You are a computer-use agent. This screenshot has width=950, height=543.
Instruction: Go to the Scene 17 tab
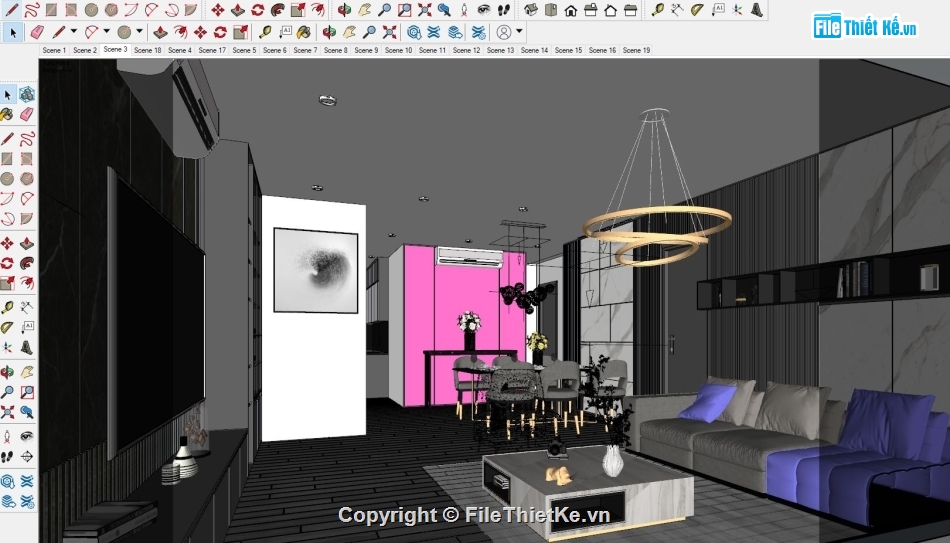pos(212,50)
